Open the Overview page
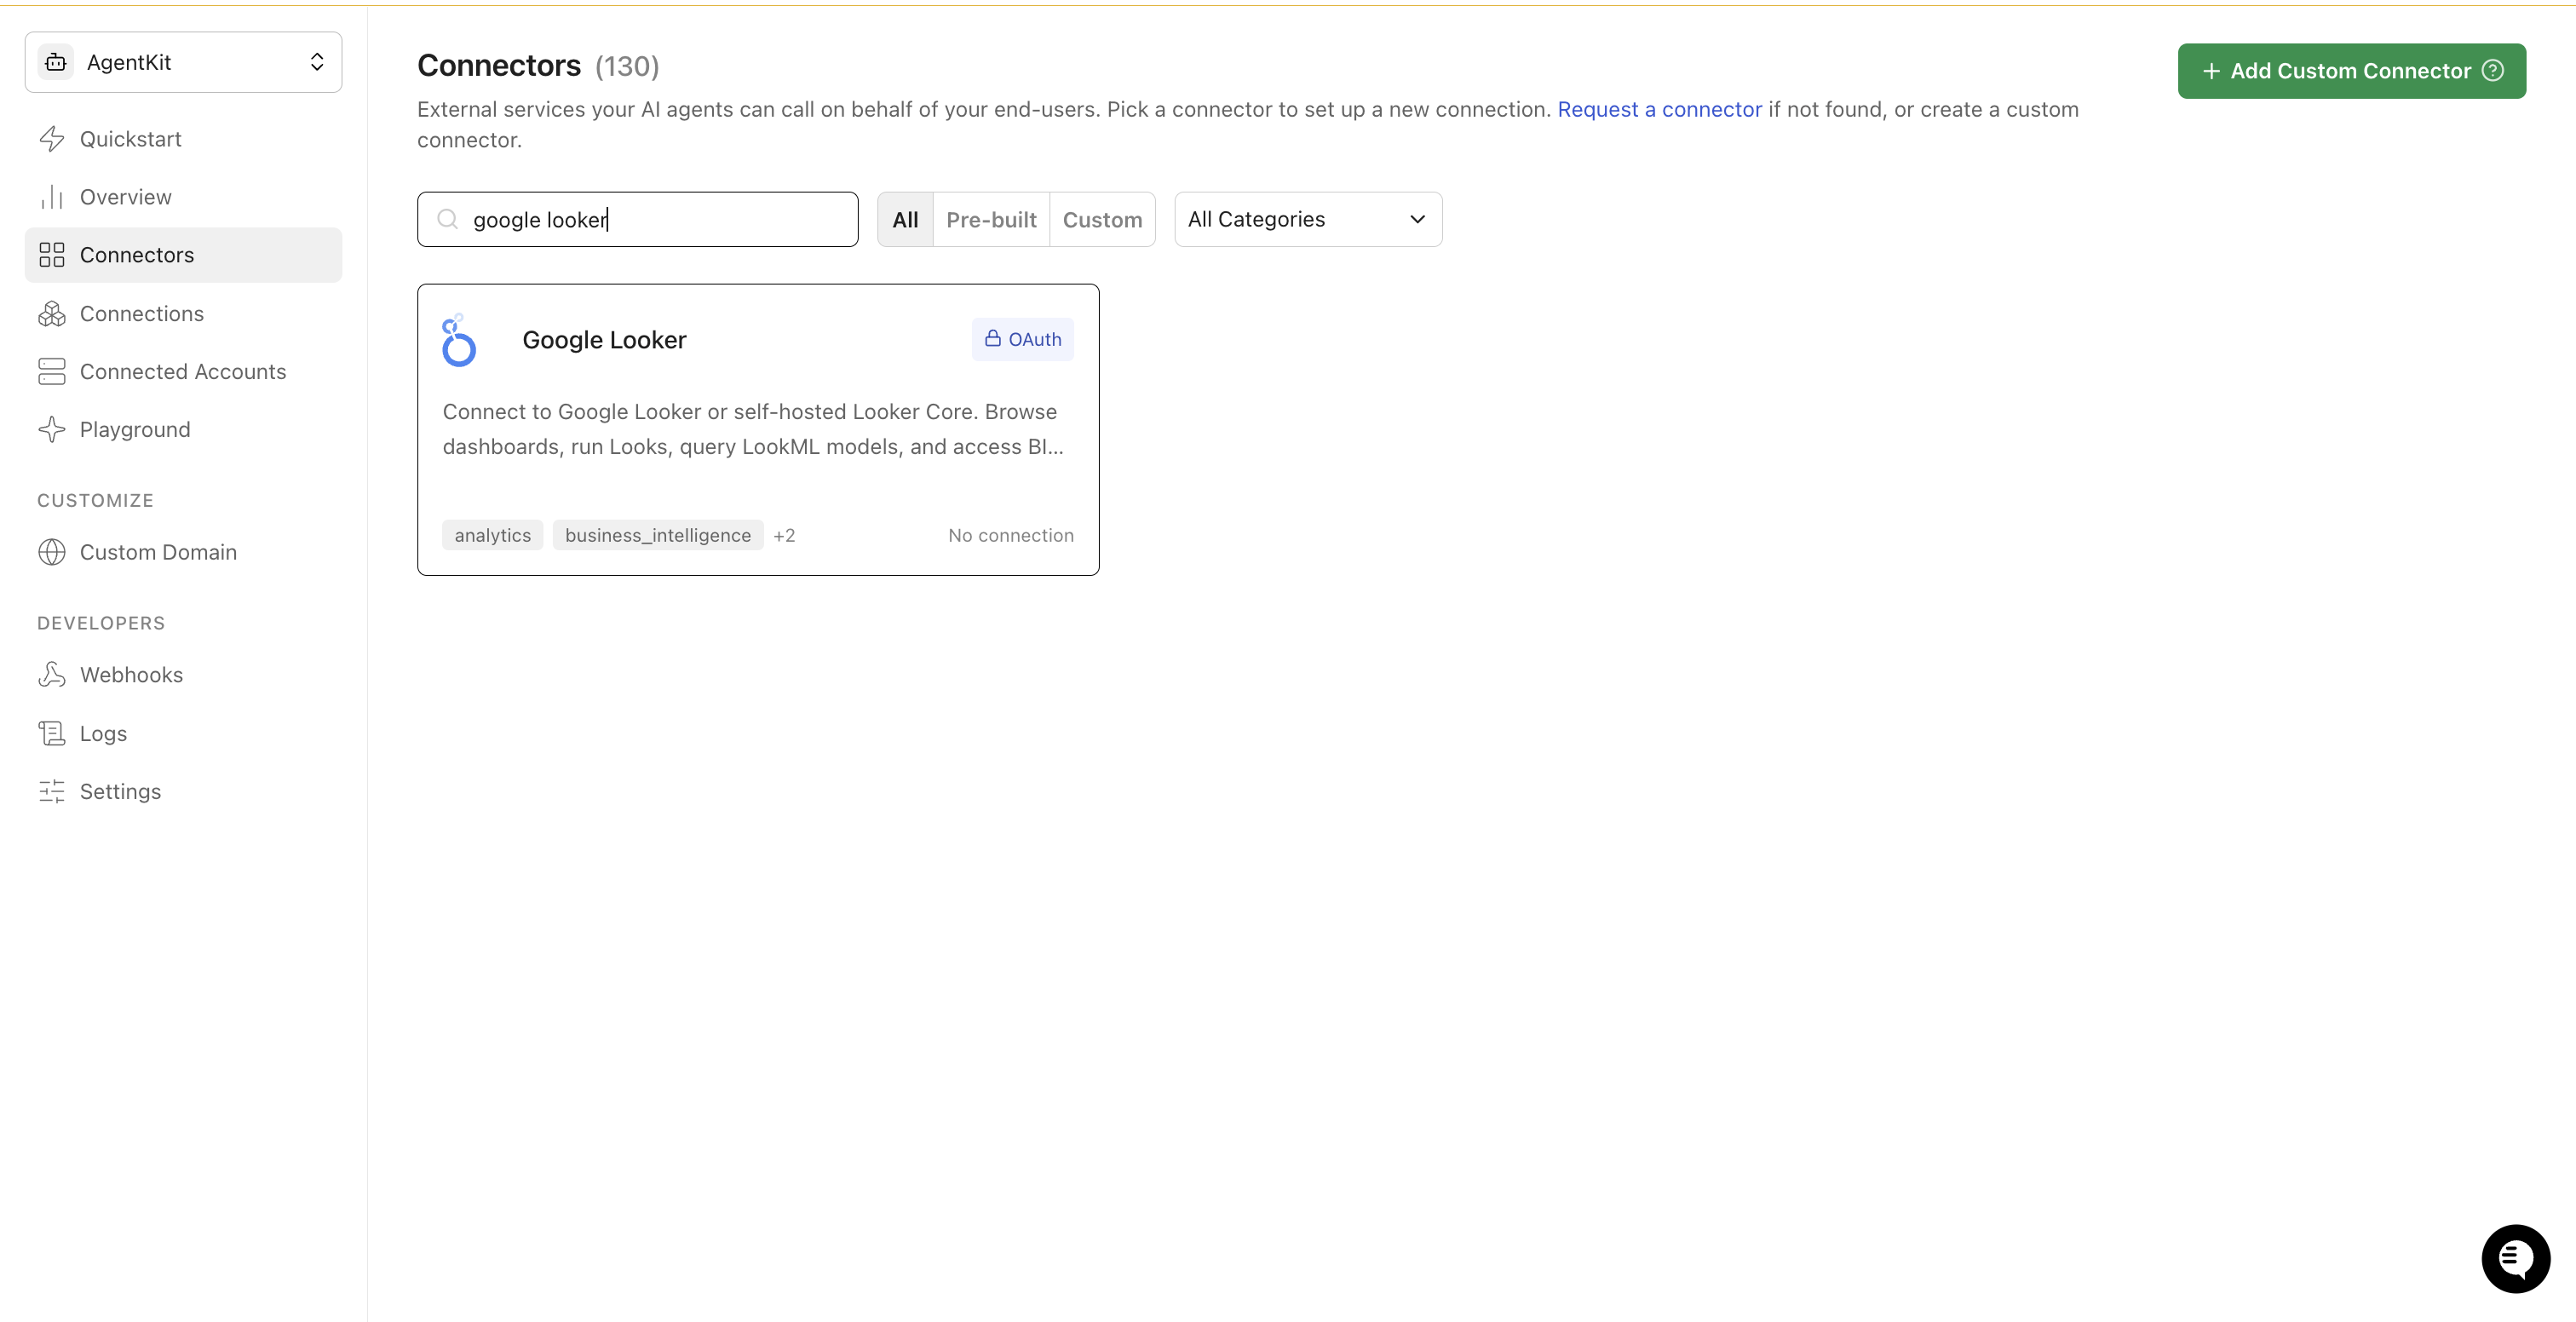This screenshot has height=1322, width=2576. pyautogui.click(x=183, y=197)
